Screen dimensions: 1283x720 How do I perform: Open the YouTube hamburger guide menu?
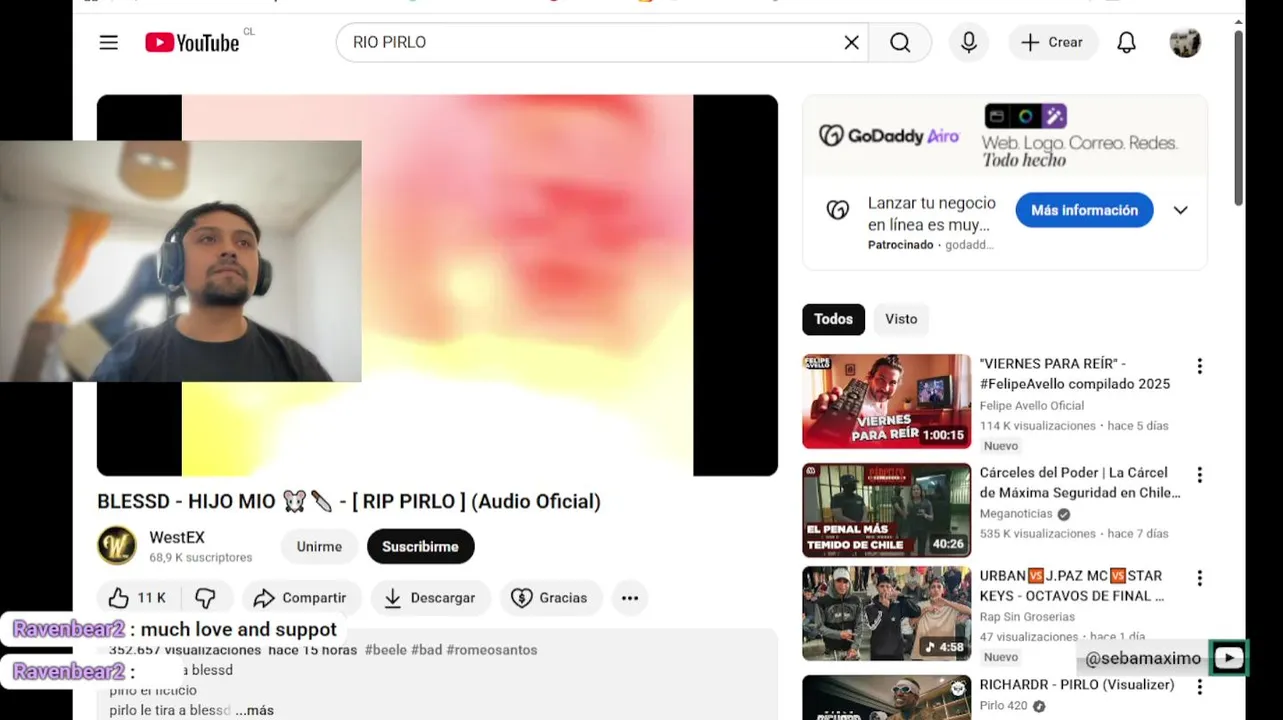coord(108,42)
